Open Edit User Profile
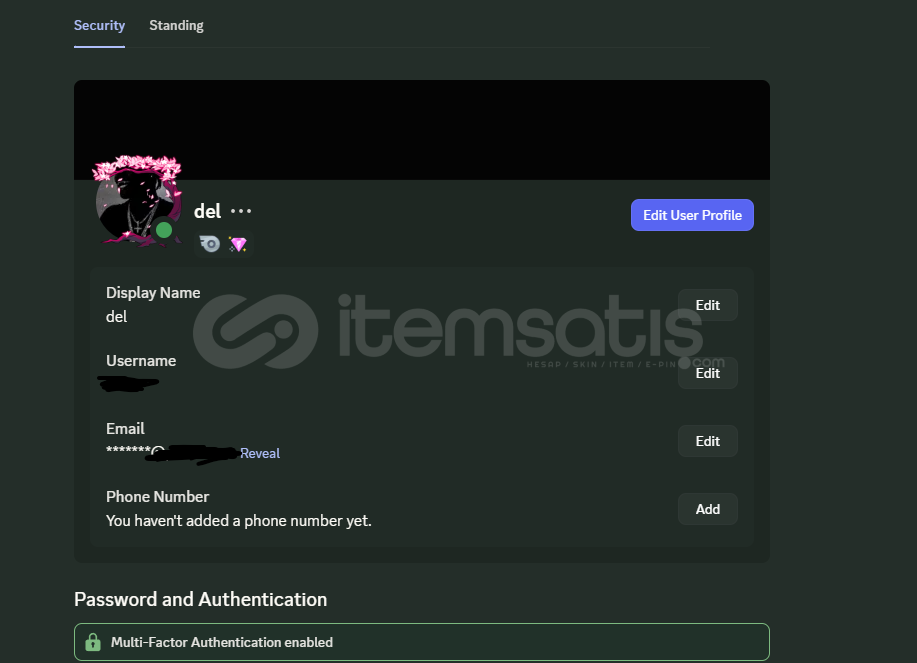The width and height of the screenshot is (917, 663). [x=692, y=215]
